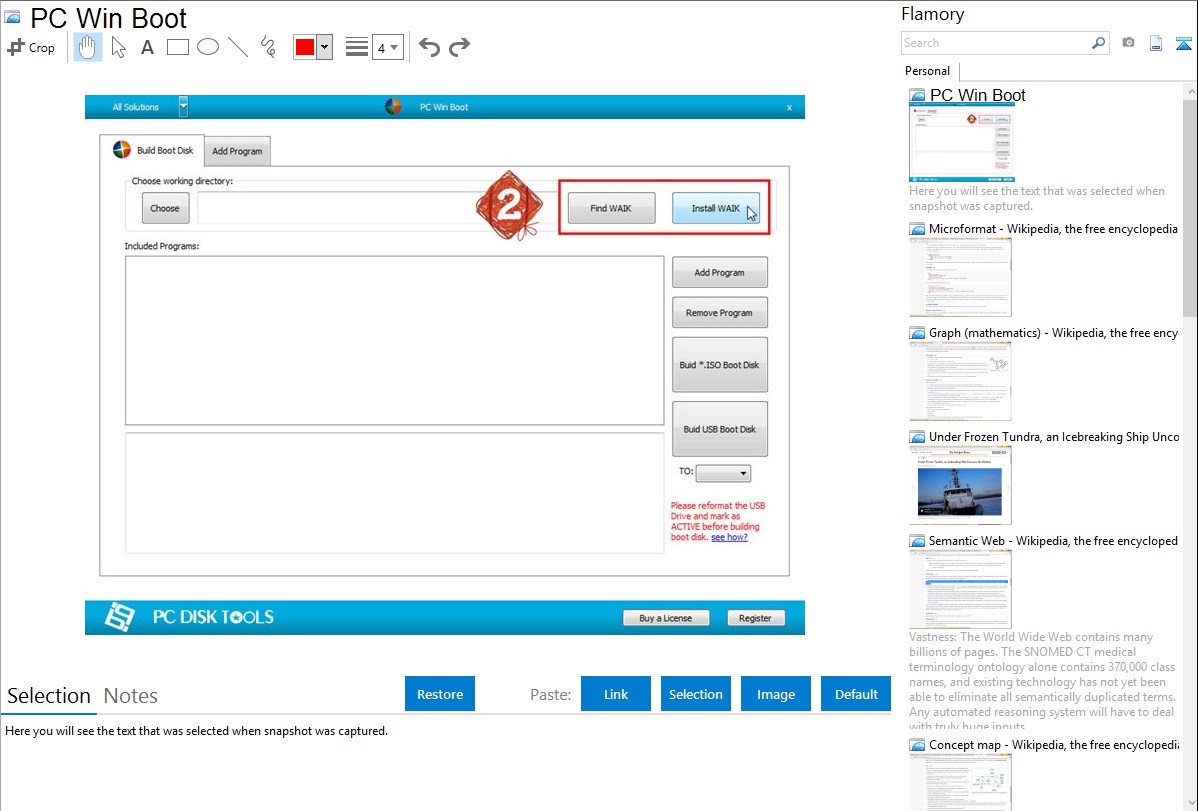The width and height of the screenshot is (1198, 811).
Task: Close the PC Win Boot window with x
Action: [789, 108]
